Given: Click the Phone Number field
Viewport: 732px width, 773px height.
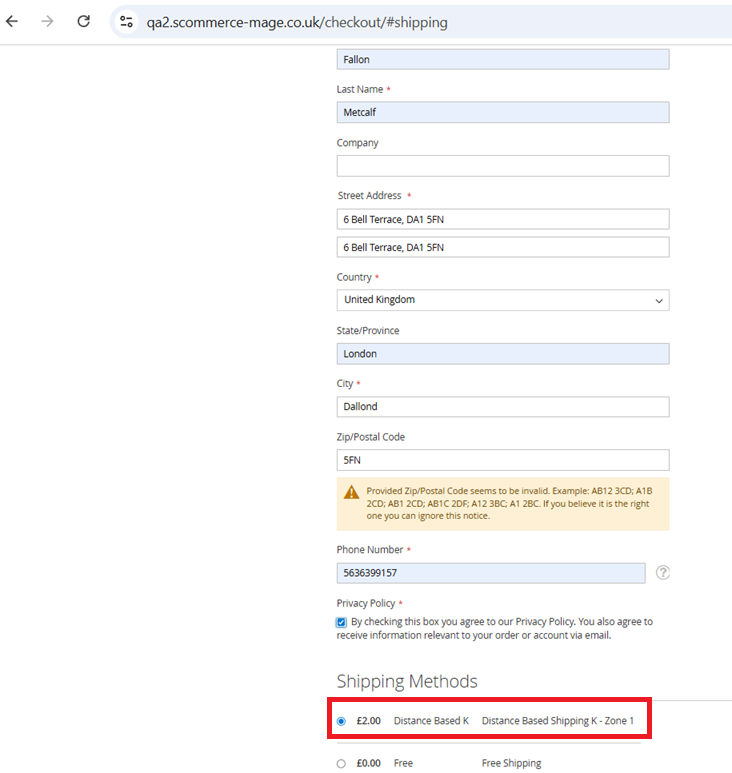Looking at the screenshot, I should [490, 573].
